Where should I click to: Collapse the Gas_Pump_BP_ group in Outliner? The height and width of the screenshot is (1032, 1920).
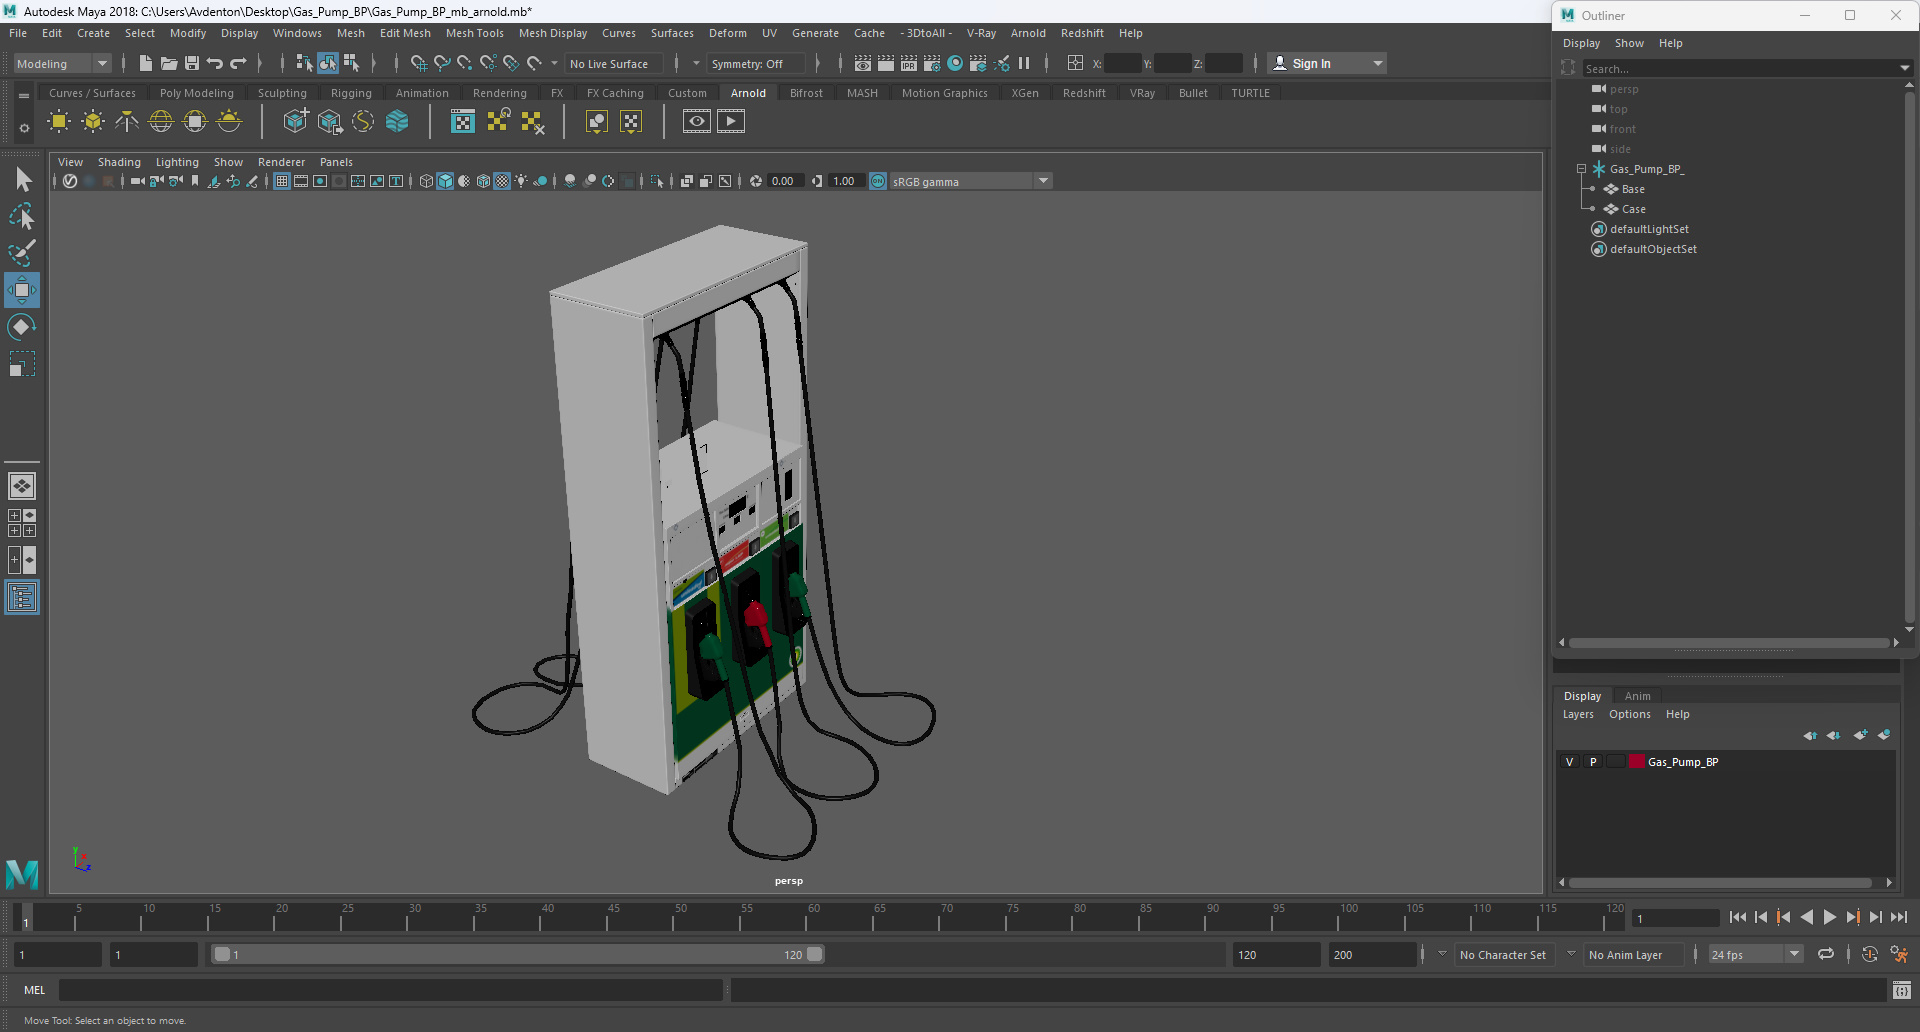point(1581,169)
